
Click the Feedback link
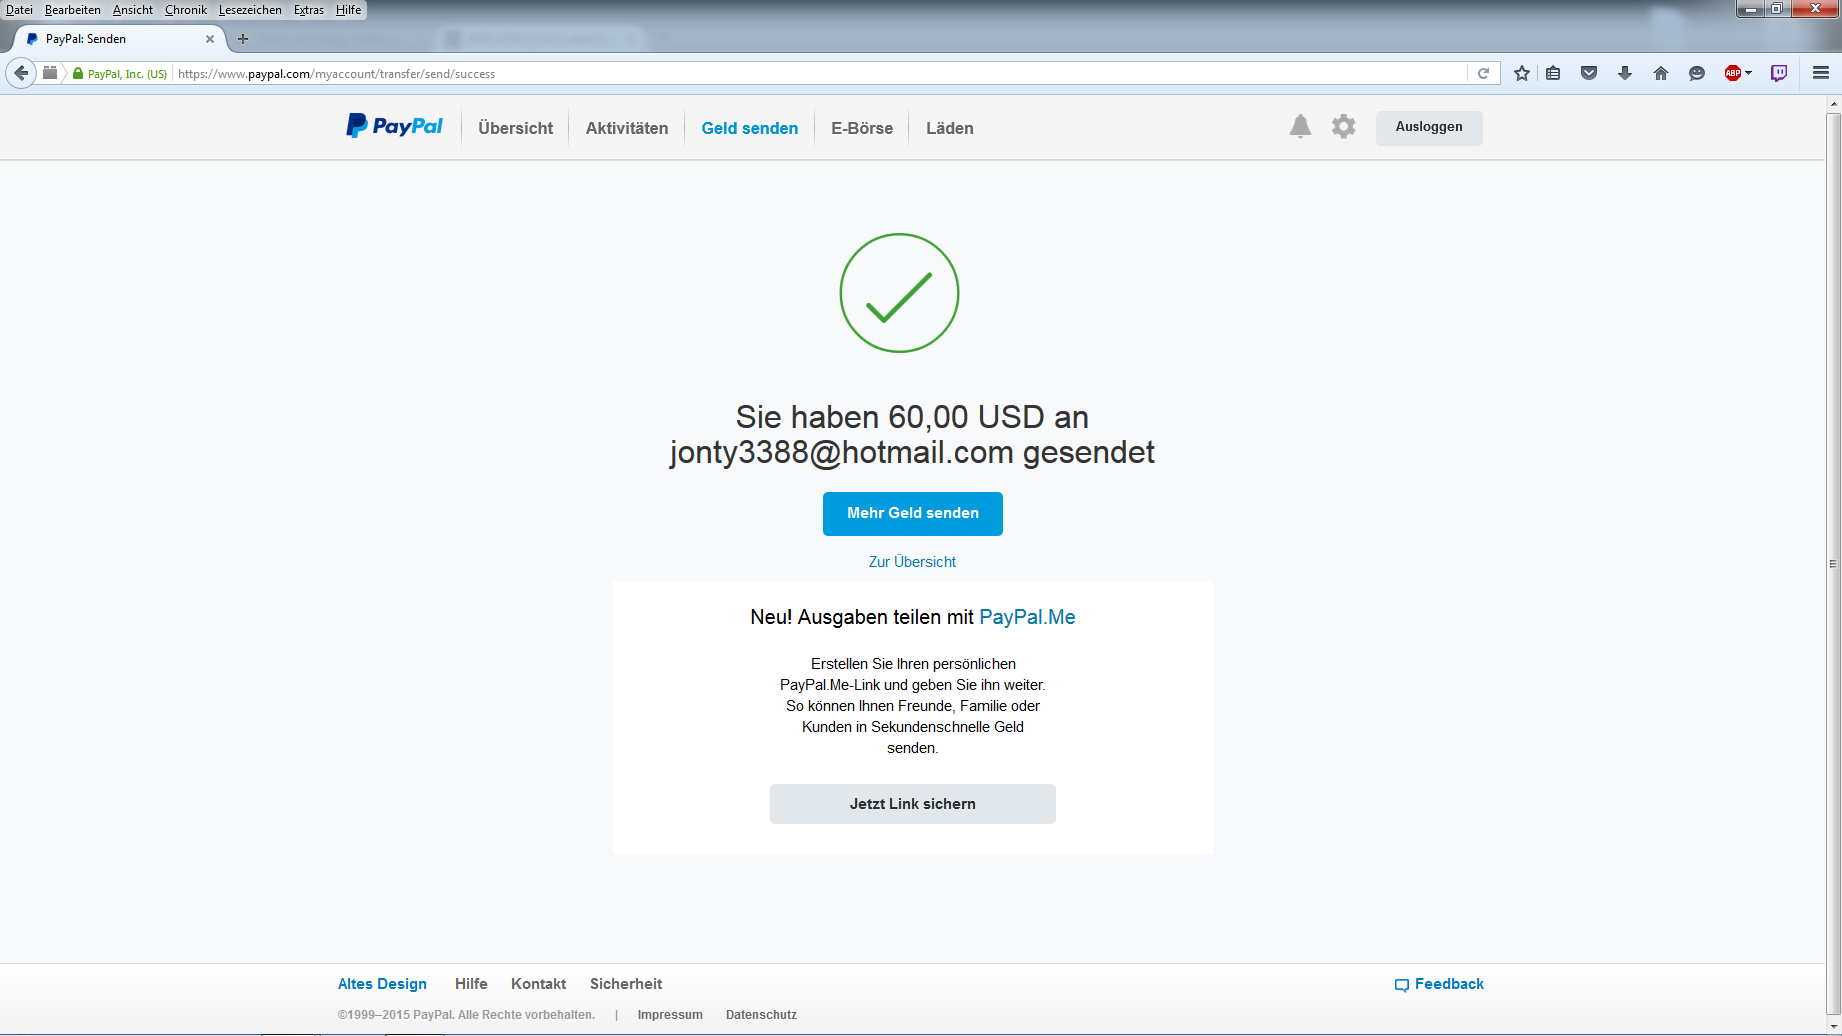tap(1439, 984)
